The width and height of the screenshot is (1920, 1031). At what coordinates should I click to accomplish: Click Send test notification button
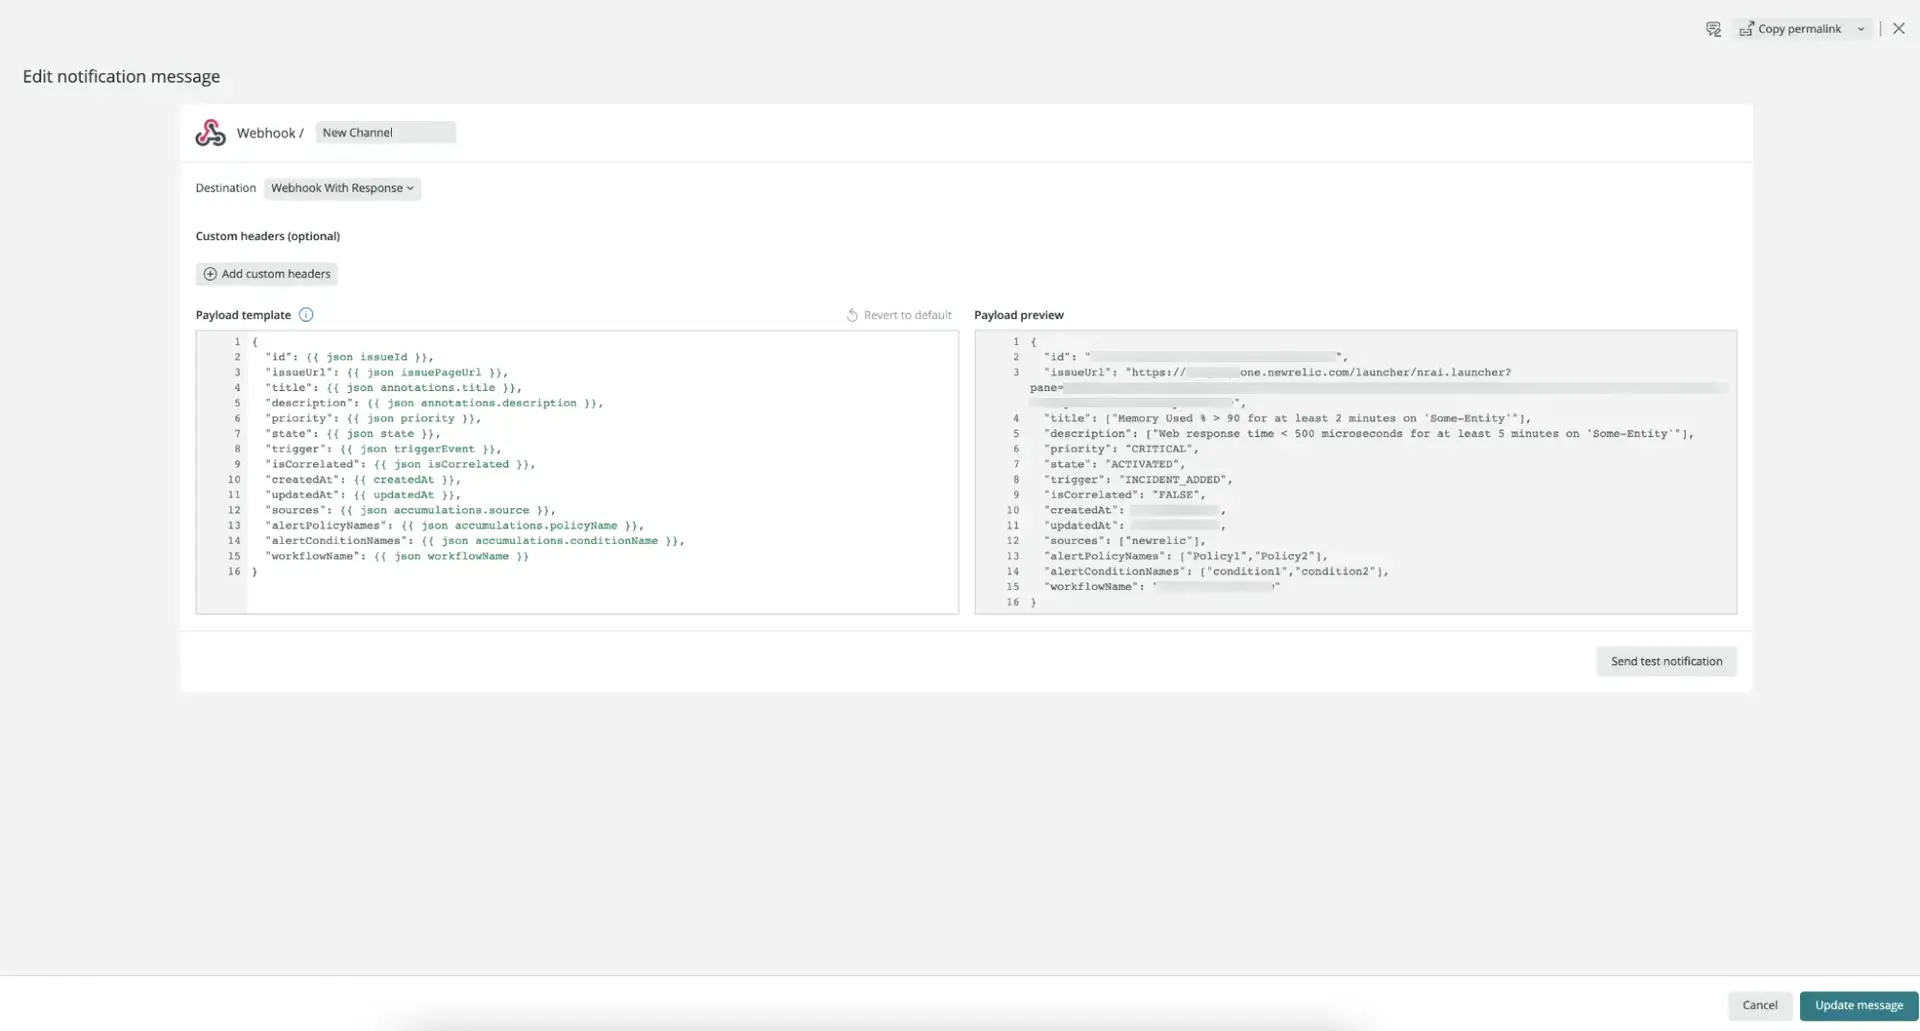pyautogui.click(x=1666, y=661)
